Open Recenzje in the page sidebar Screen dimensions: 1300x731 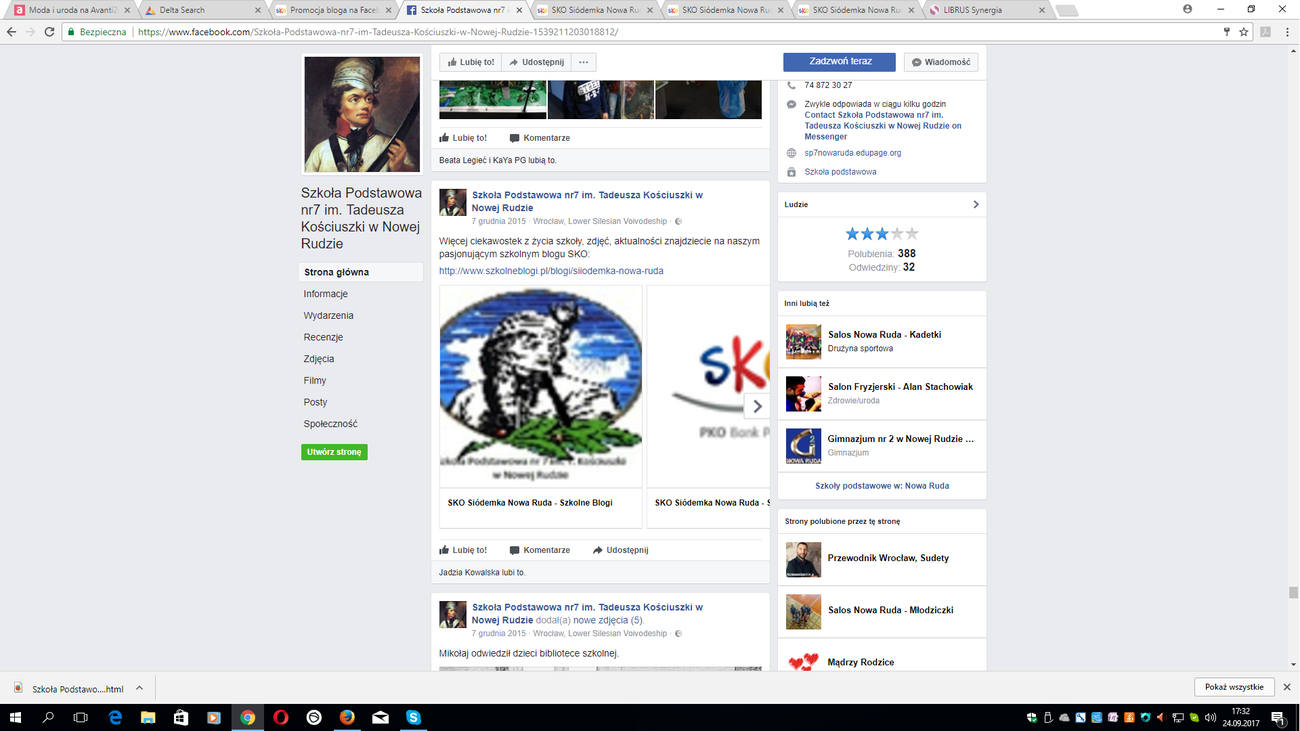(323, 337)
